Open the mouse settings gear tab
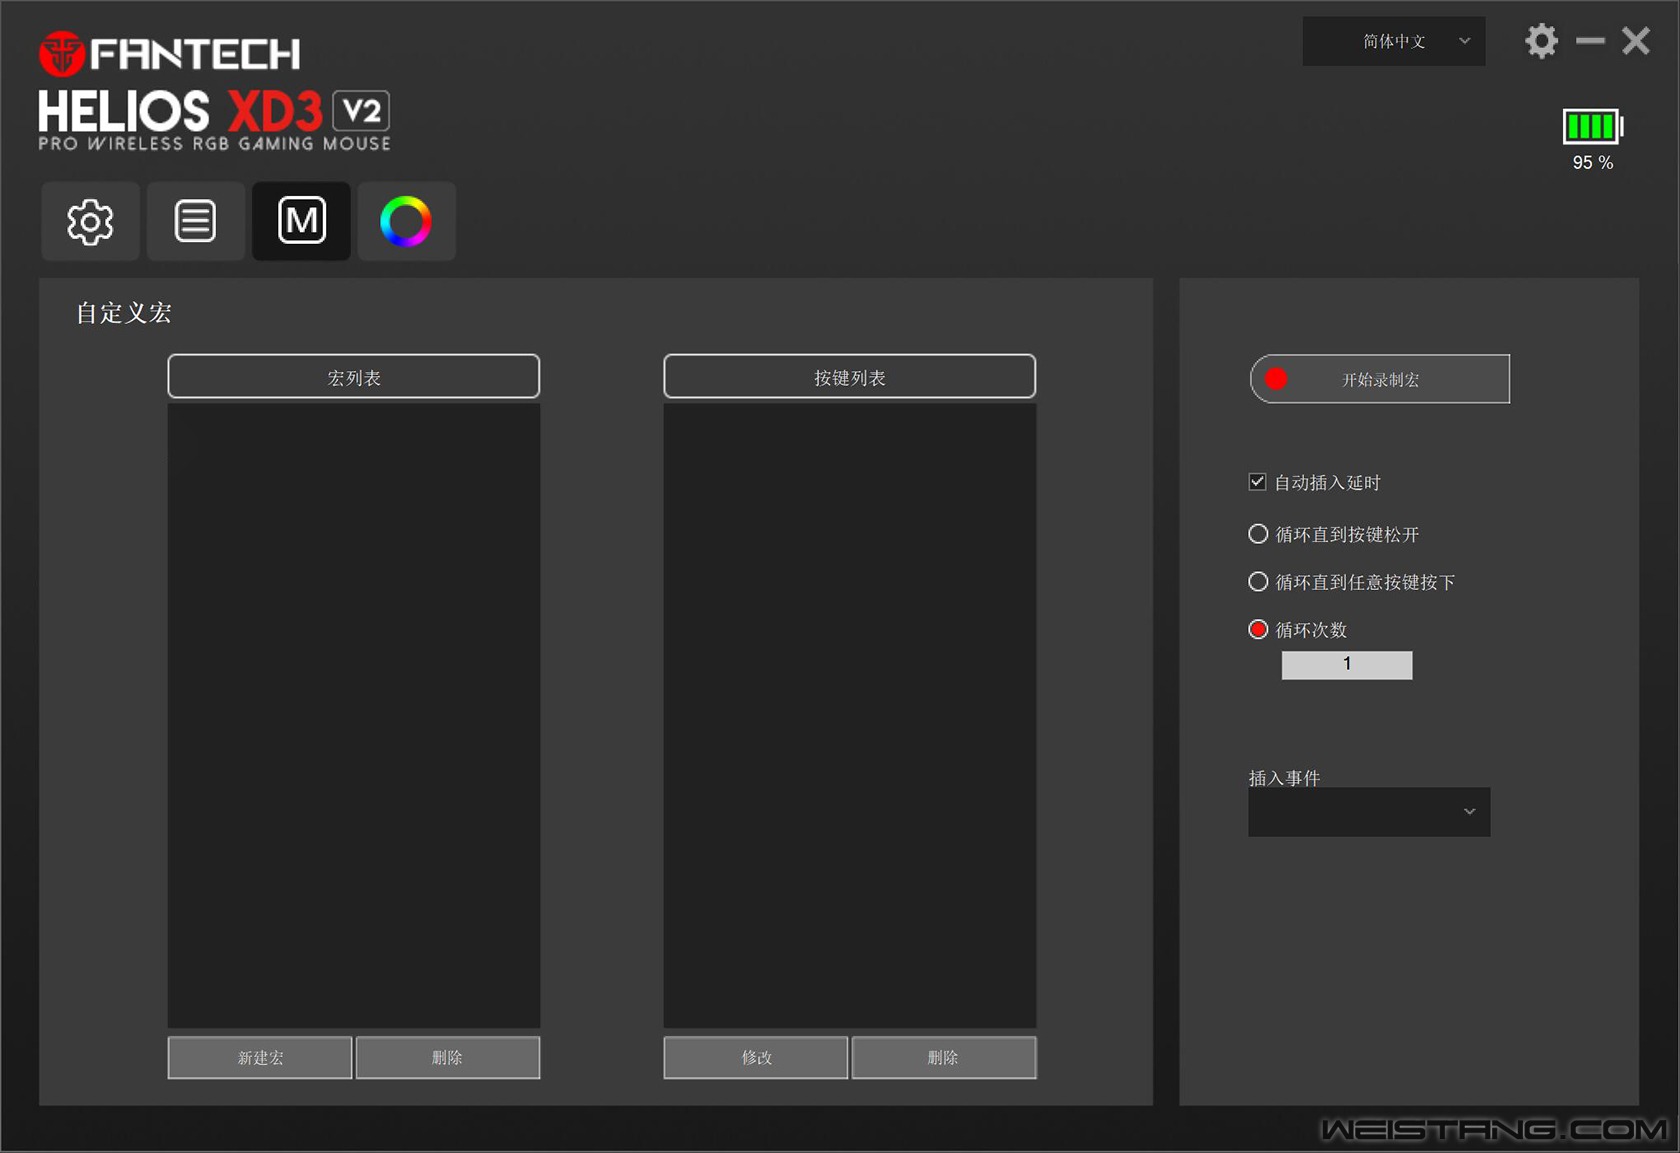1680x1153 pixels. tap(90, 221)
